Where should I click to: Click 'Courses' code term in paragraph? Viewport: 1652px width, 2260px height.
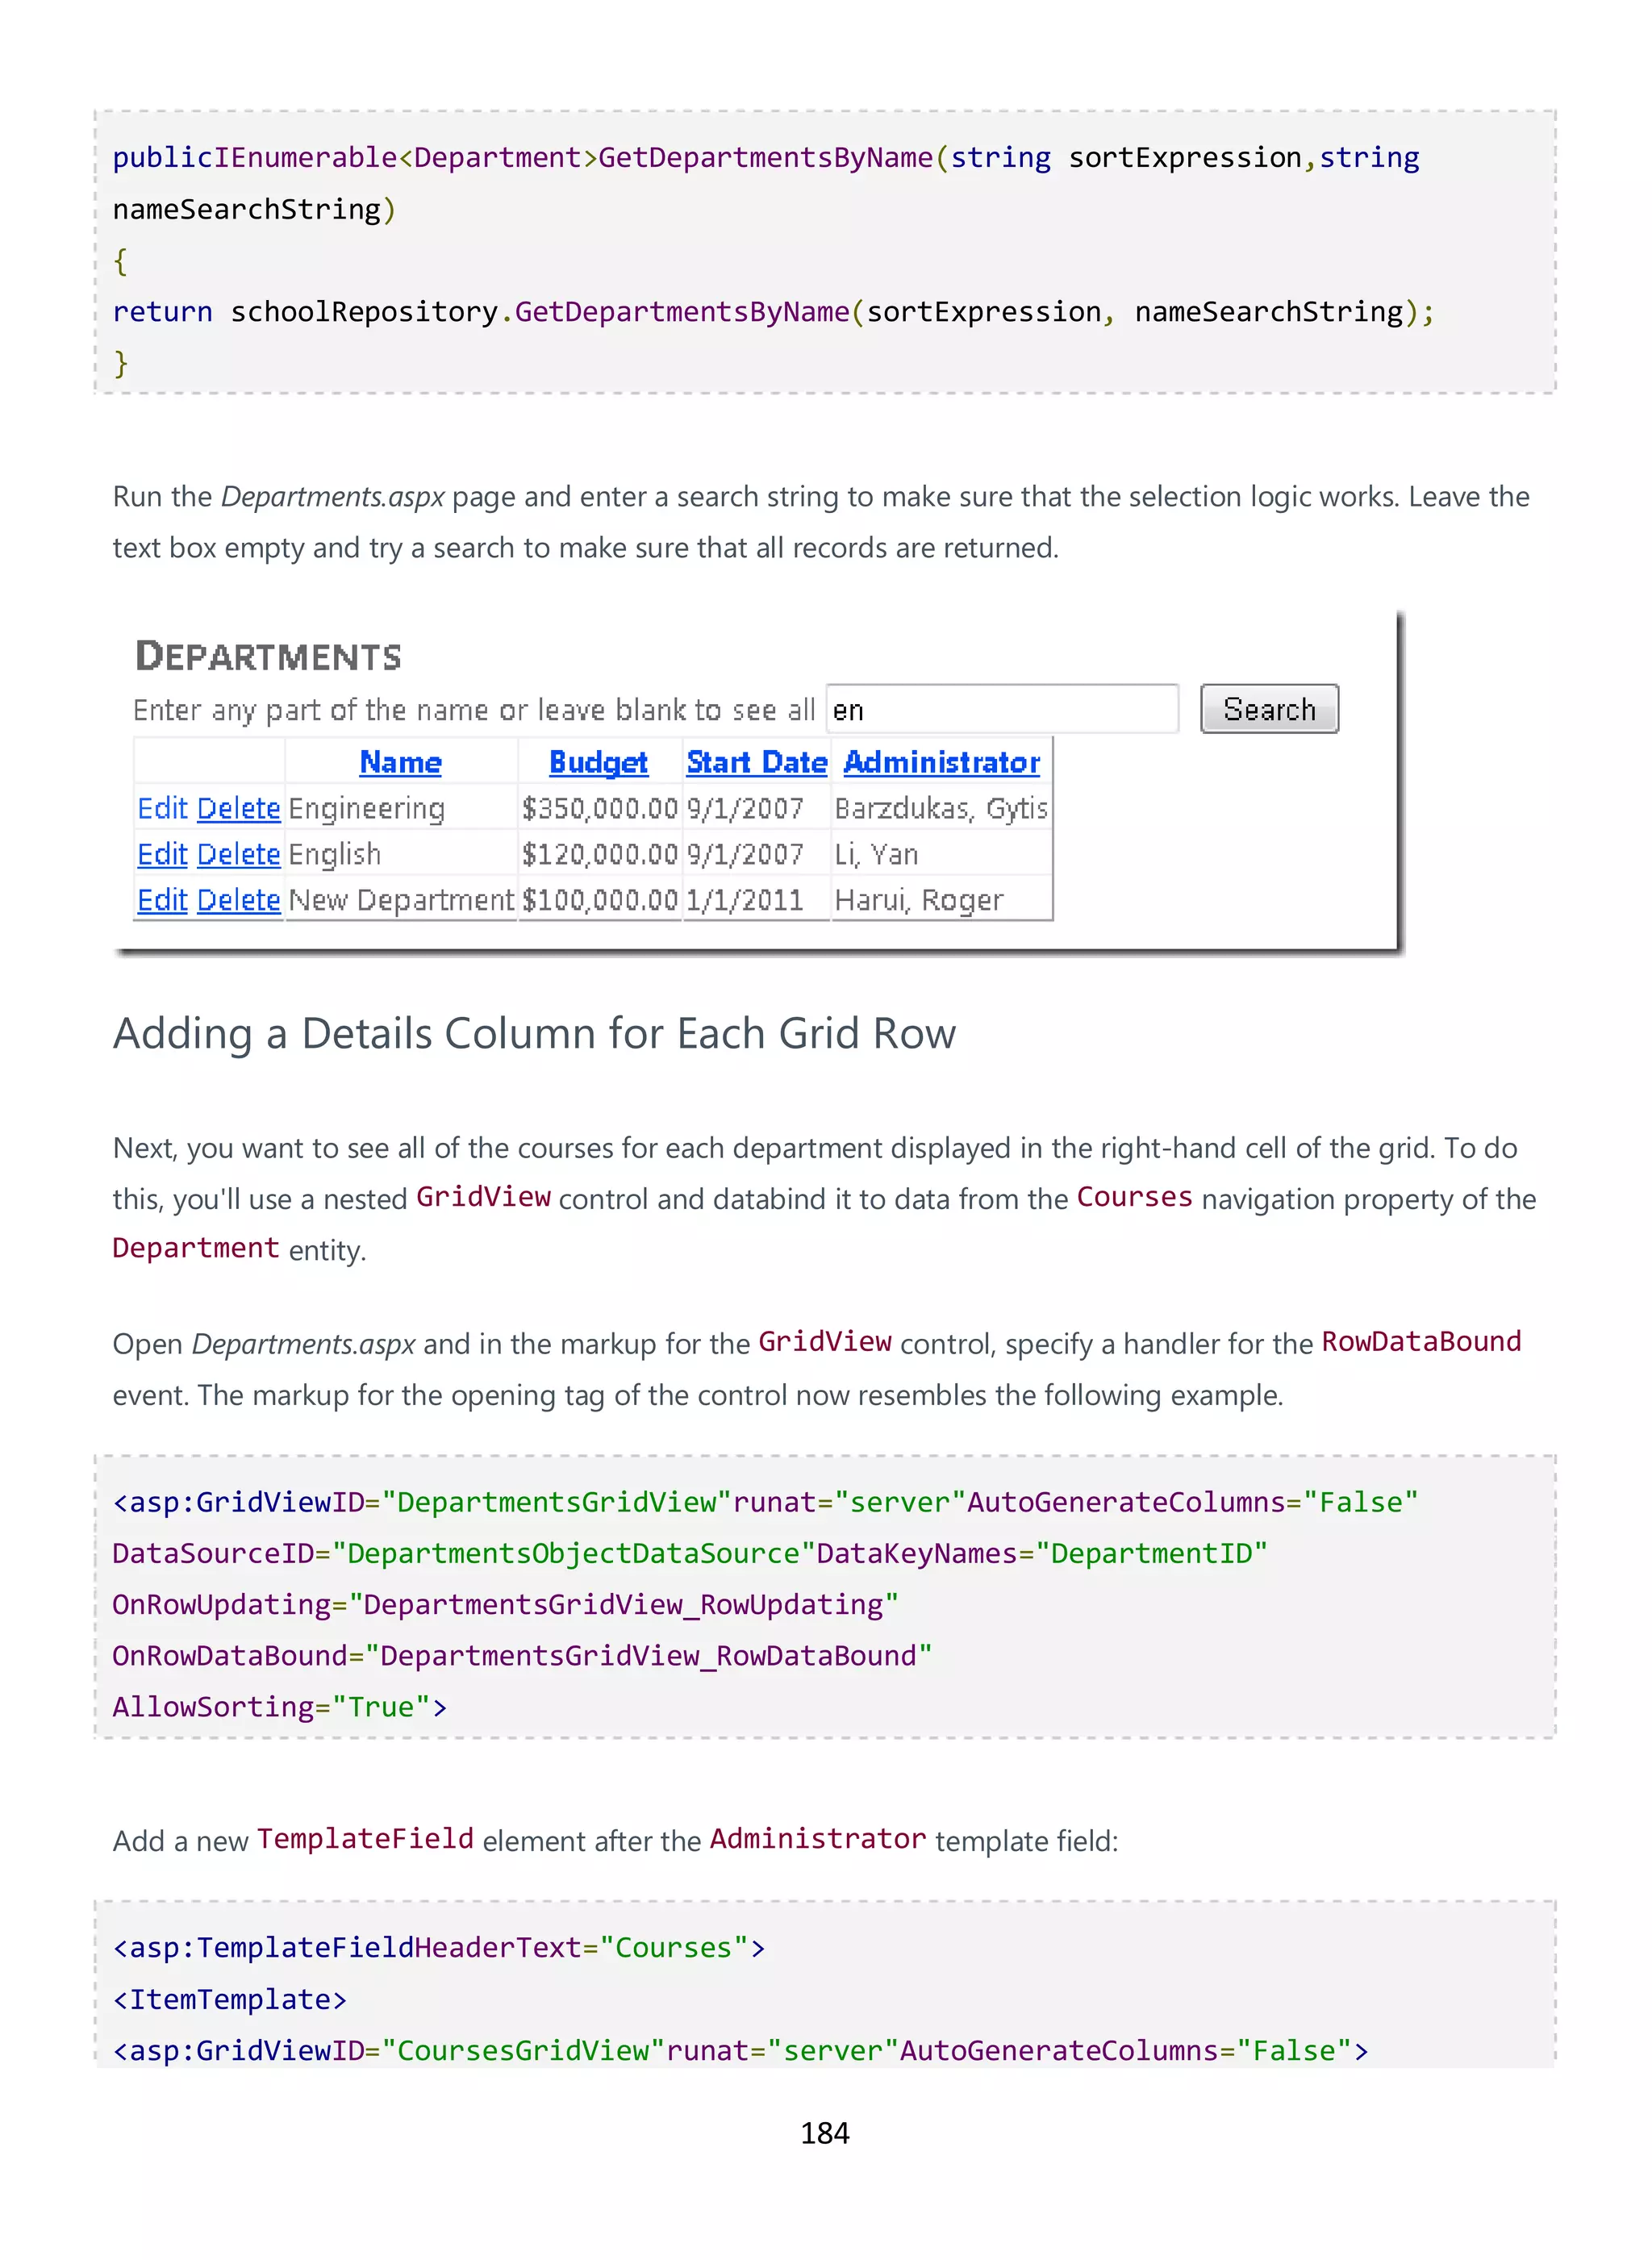pos(1135,1196)
